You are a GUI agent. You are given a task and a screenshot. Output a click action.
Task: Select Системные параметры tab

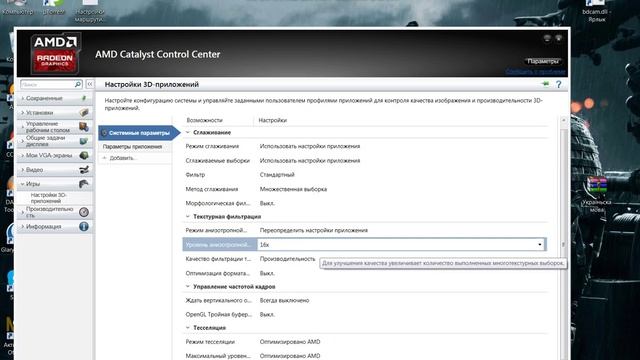139,133
